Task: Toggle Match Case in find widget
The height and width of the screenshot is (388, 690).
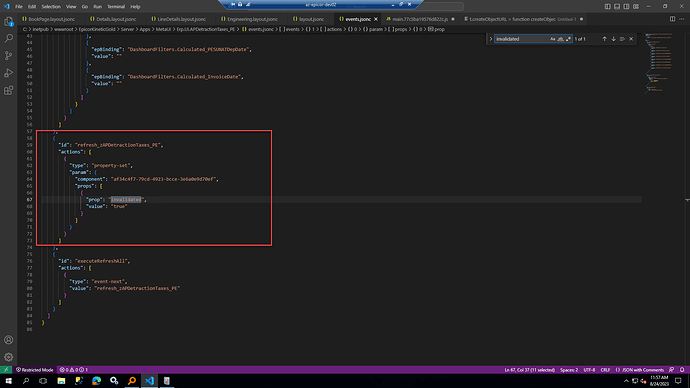Action: [x=553, y=39]
